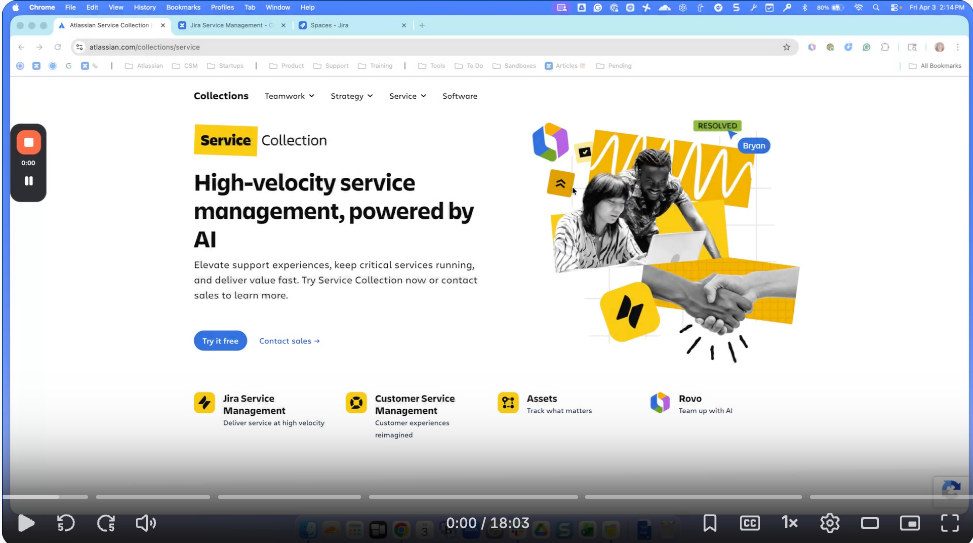
Task: Open the CSM bookmarks folder
Action: pyautogui.click(x=185, y=66)
